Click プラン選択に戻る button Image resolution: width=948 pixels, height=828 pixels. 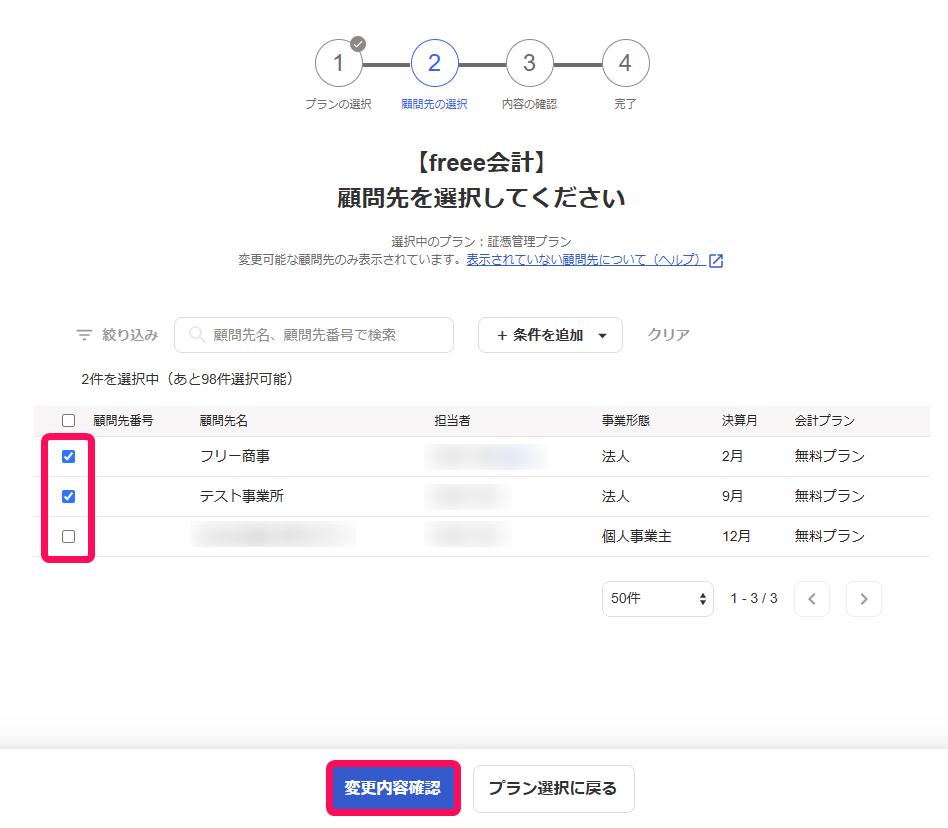click(x=553, y=789)
